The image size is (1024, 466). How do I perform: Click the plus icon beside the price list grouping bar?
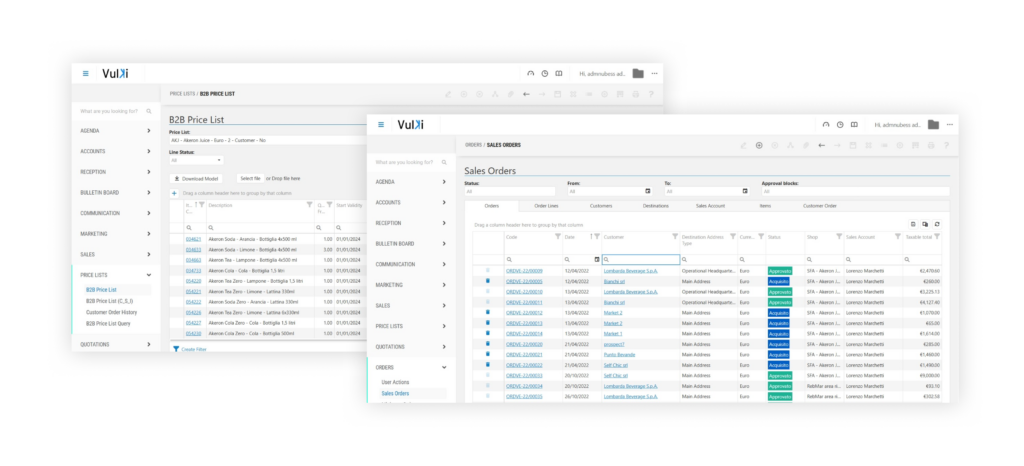pyautogui.click(x=174, y=193)
